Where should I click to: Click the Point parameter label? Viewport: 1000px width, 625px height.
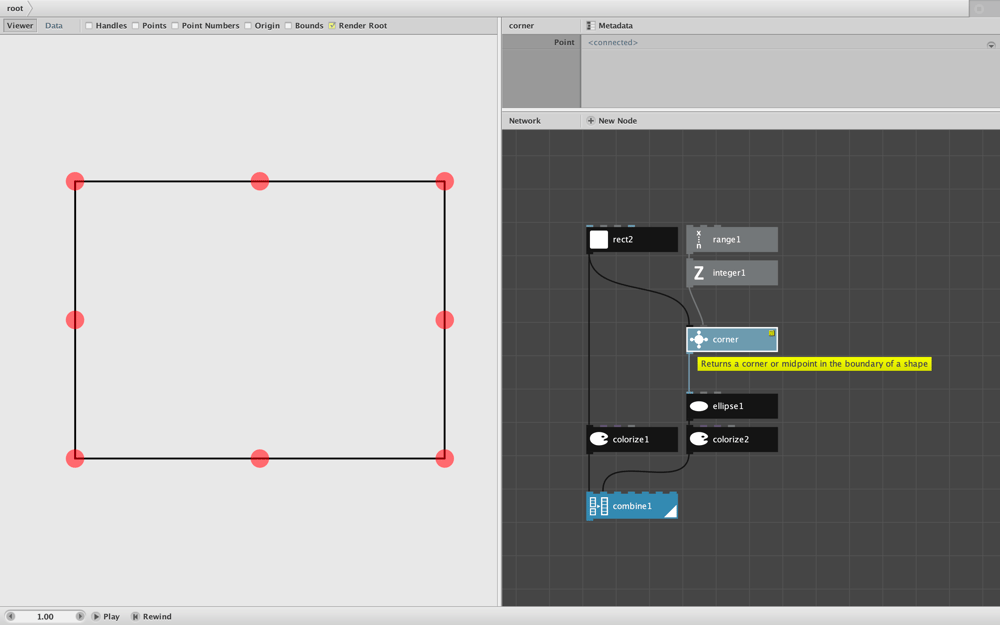point(564,42)
